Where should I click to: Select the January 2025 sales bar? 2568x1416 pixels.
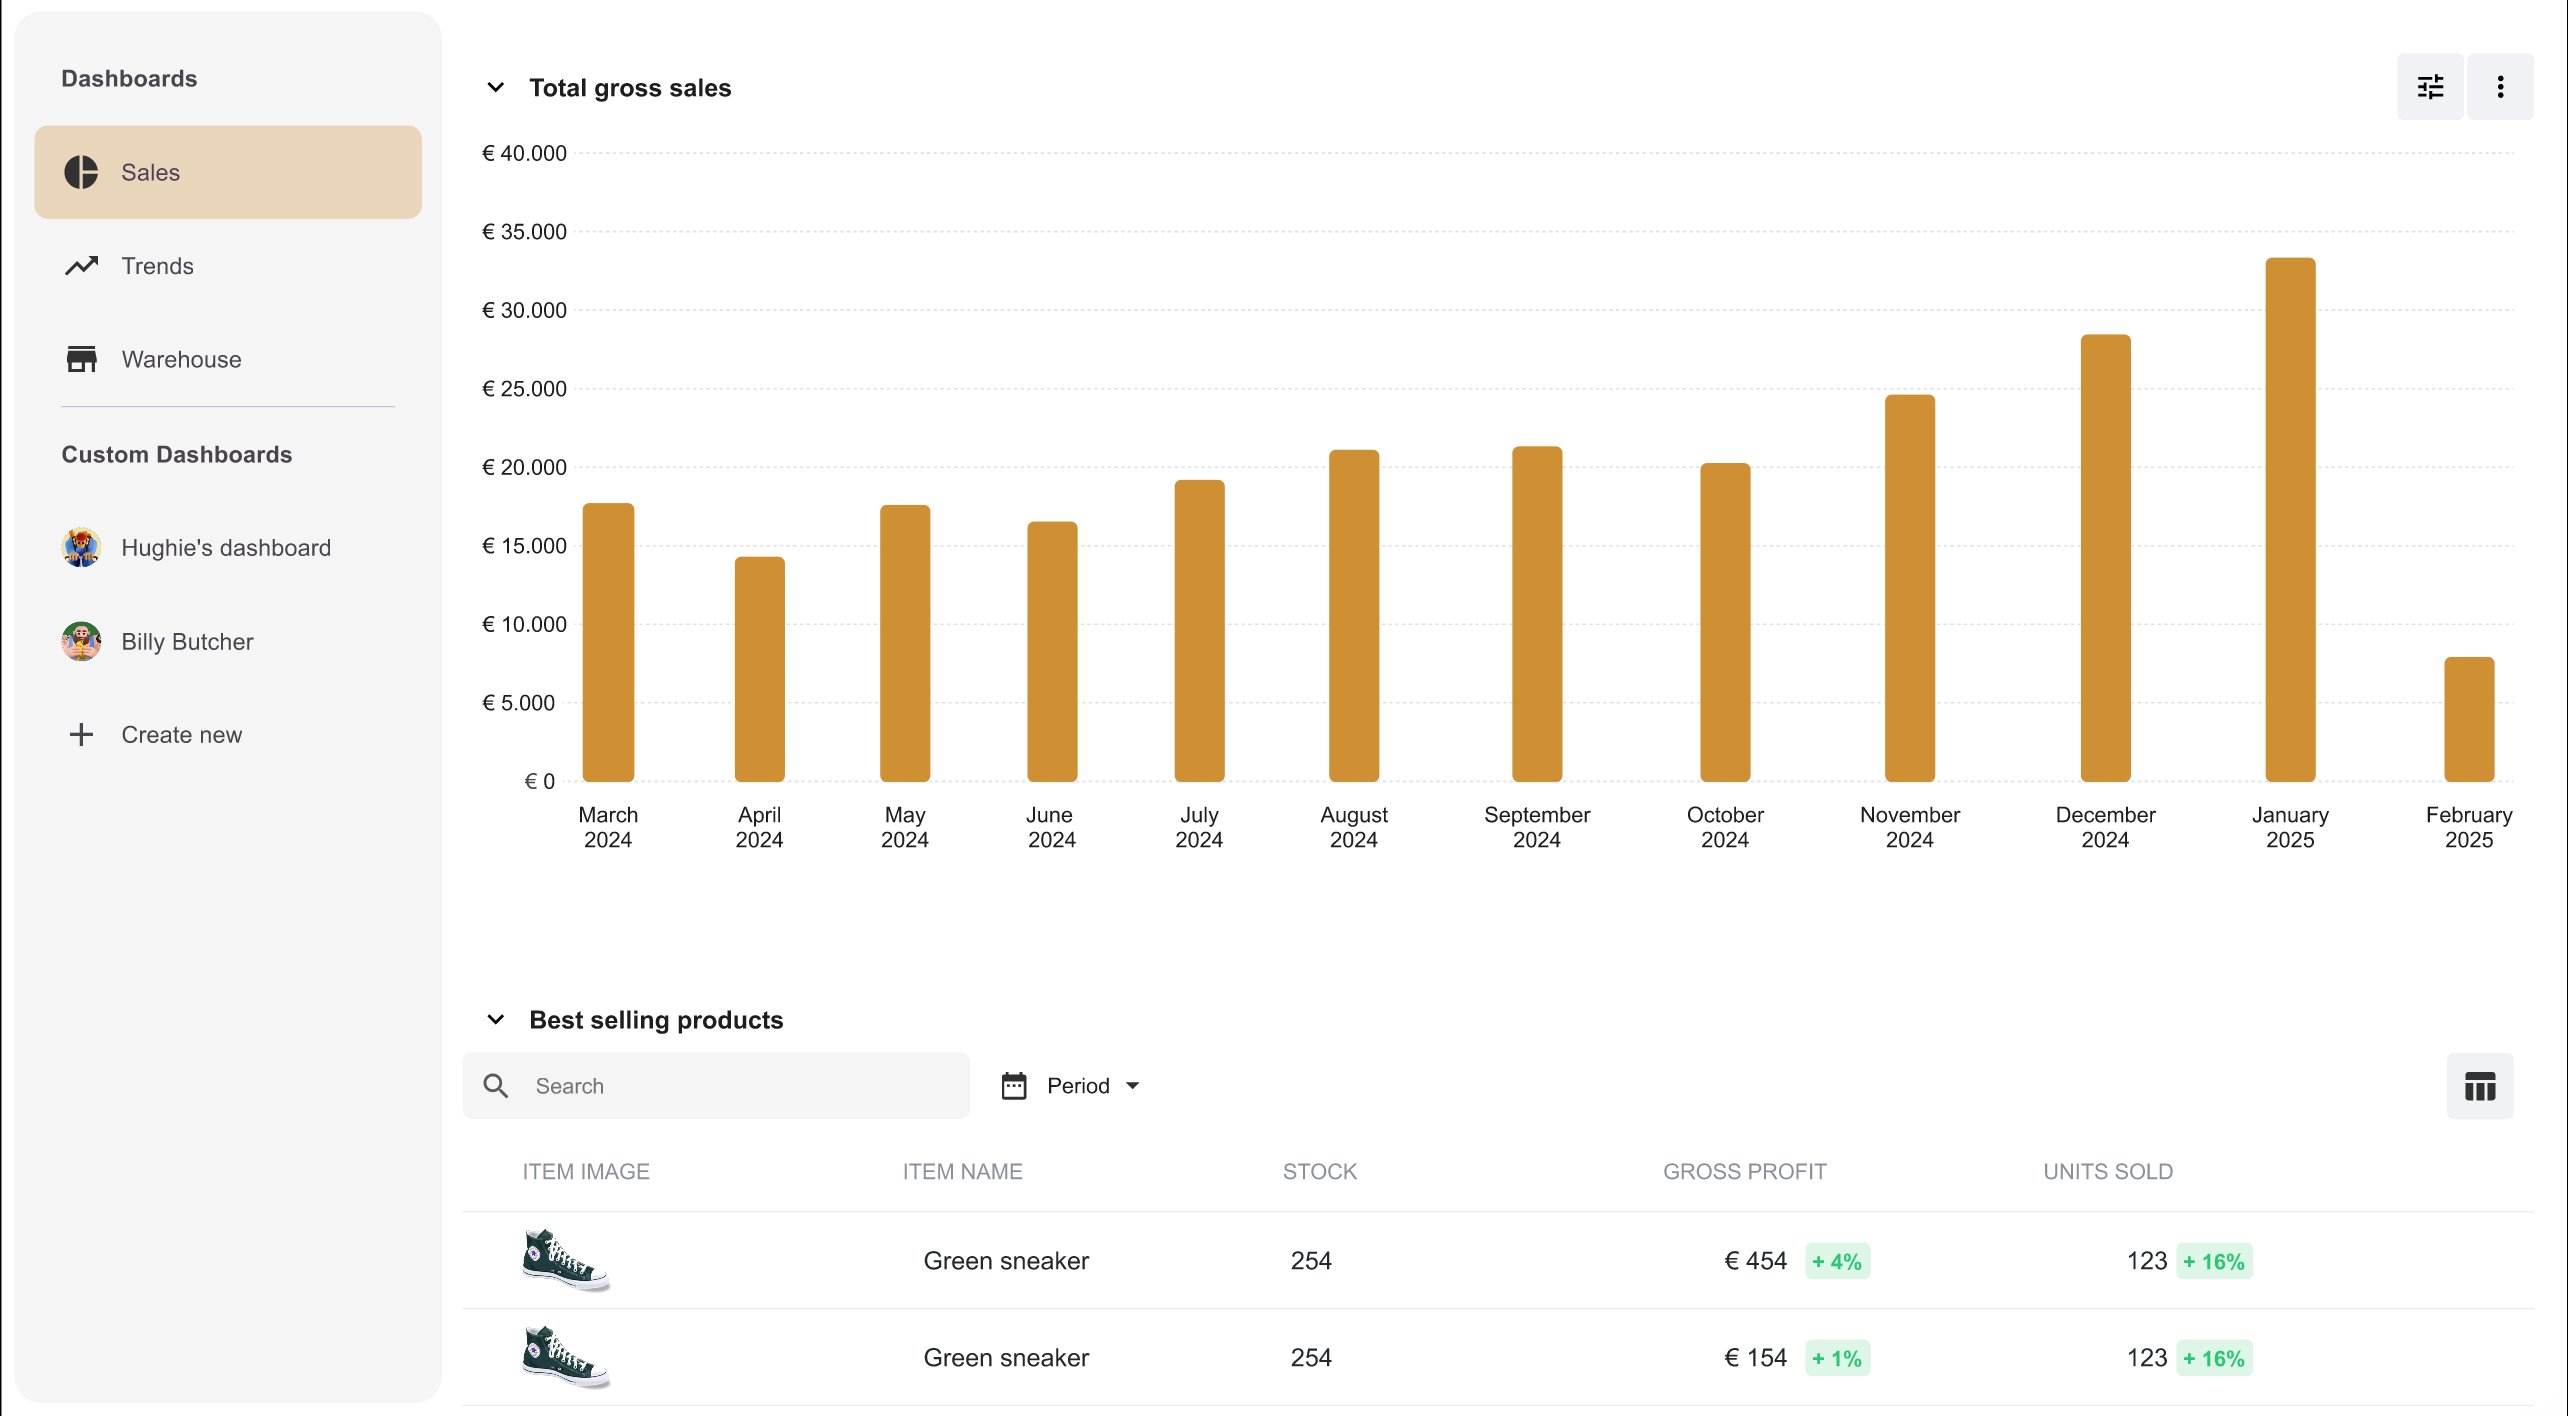tap(2290, 520)
